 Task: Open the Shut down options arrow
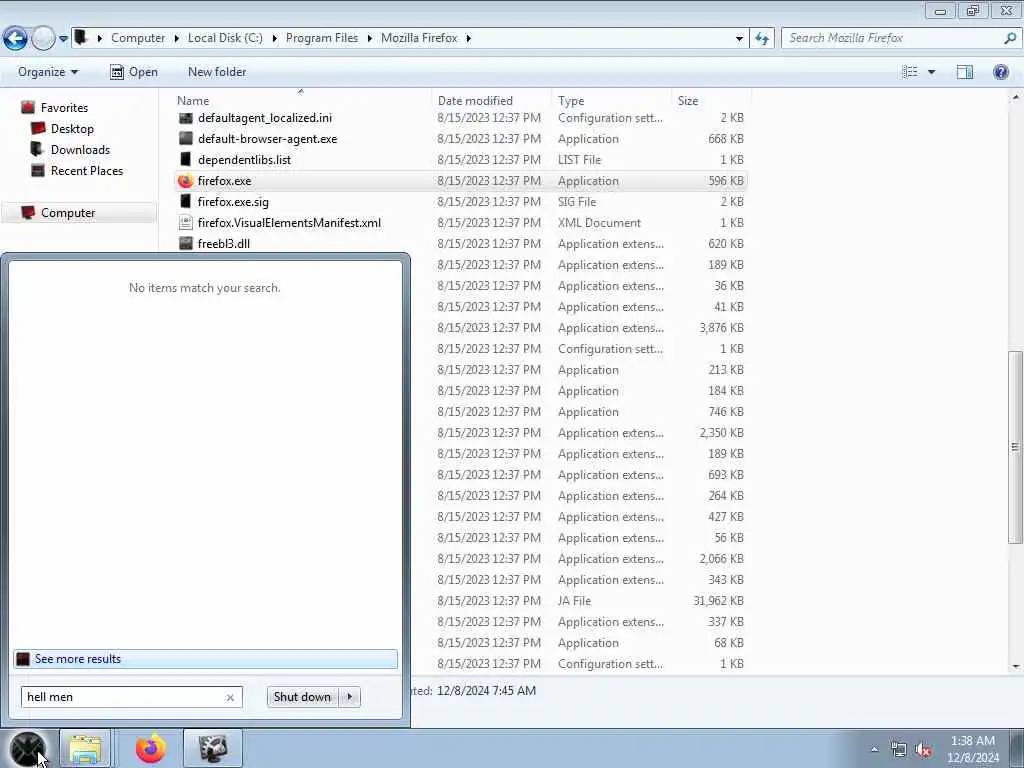coord(350,697)
